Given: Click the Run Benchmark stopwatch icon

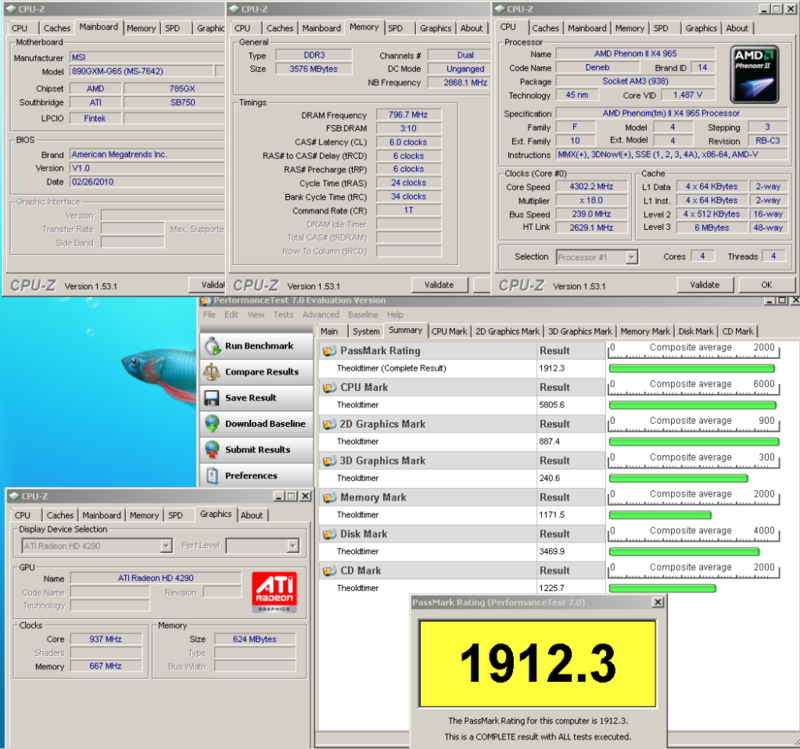Looking at the screenshot, I should tap(212, 346).
